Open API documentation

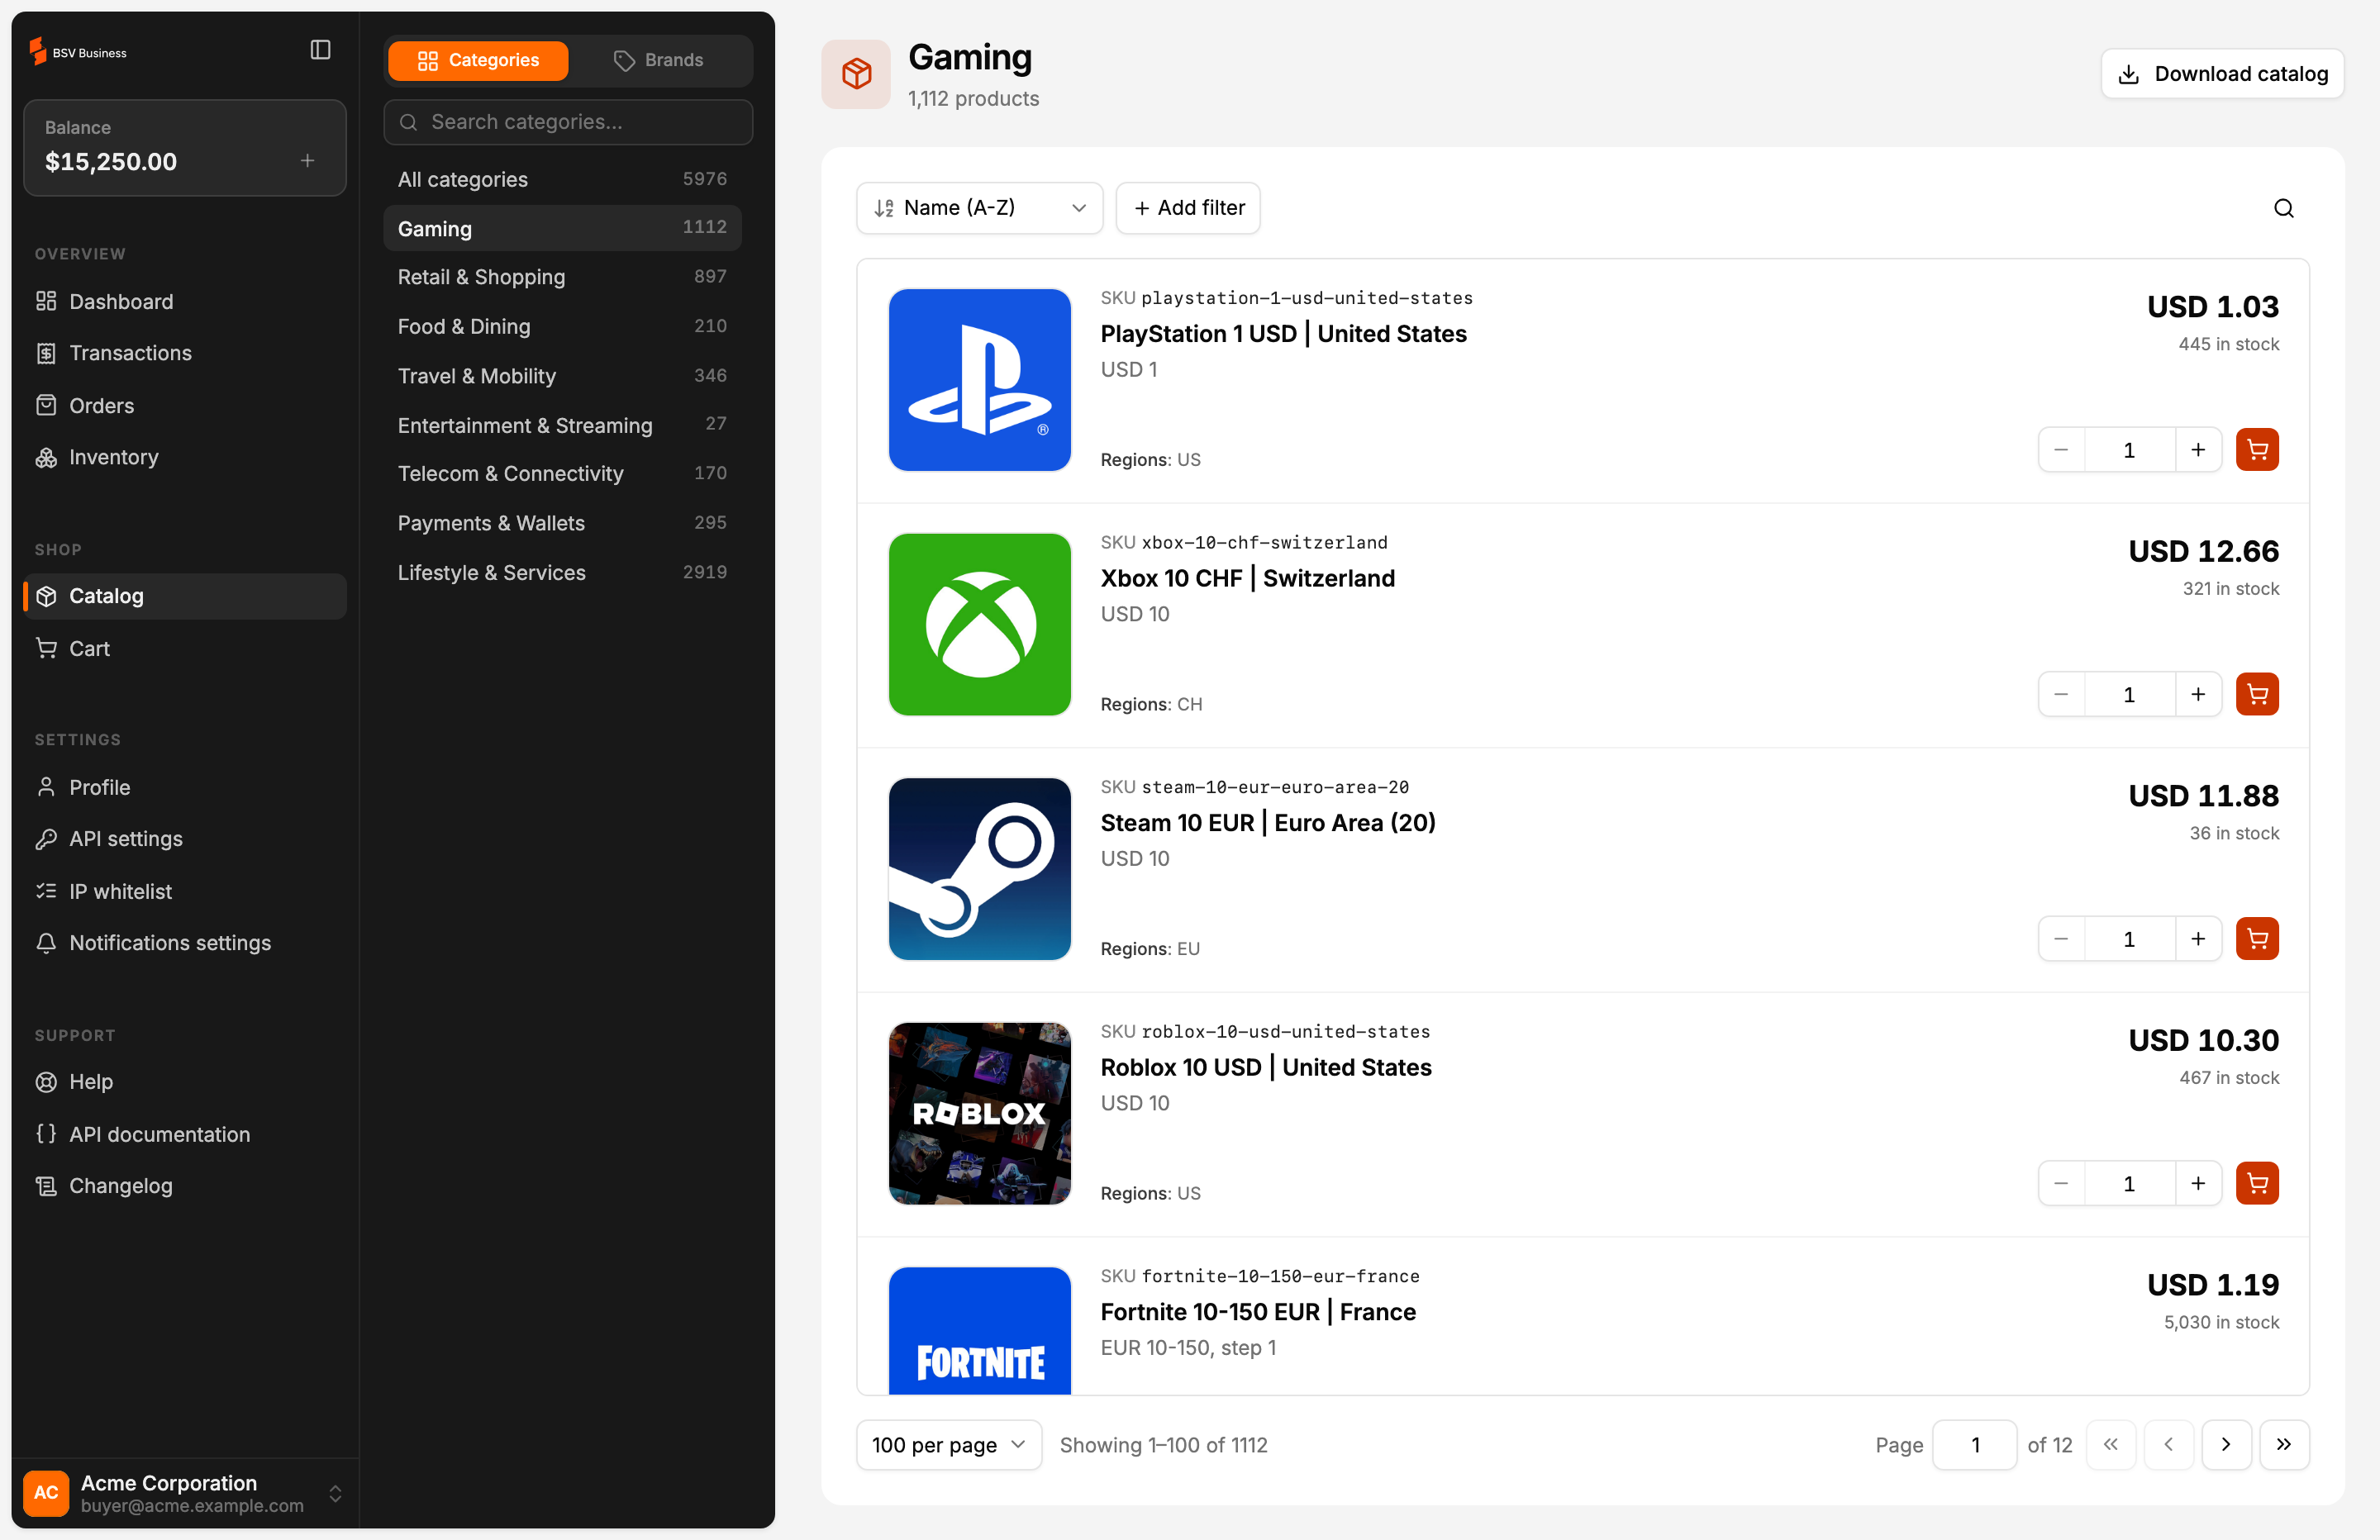click(x=184, y=1134)
